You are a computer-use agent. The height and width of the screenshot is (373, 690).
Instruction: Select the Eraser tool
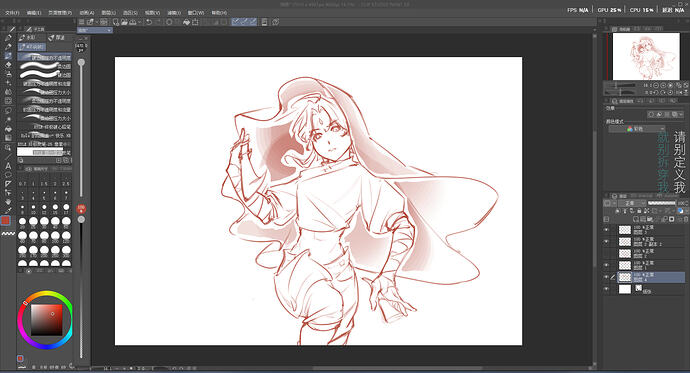point(8,65)
